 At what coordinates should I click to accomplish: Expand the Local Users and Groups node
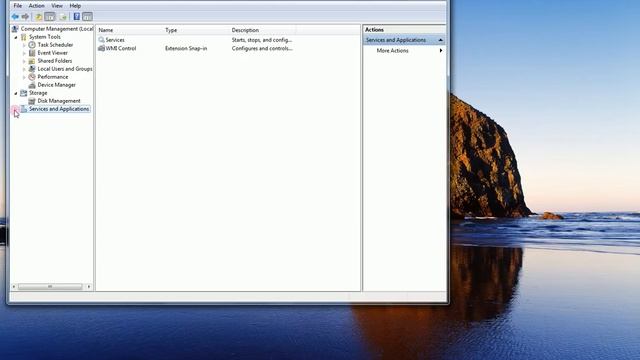coord(24,69)
